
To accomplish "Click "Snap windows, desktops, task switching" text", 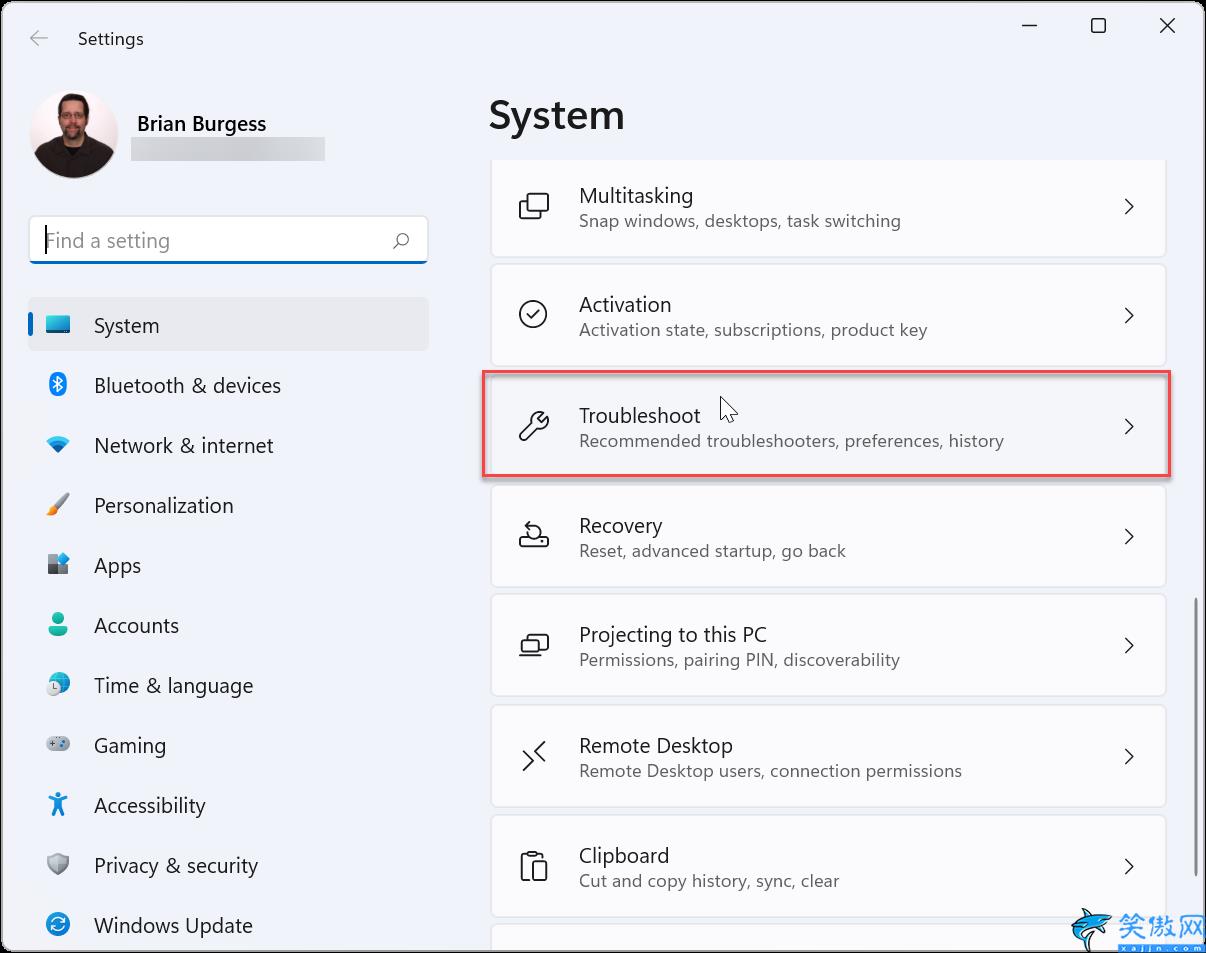I will [740, 221].
